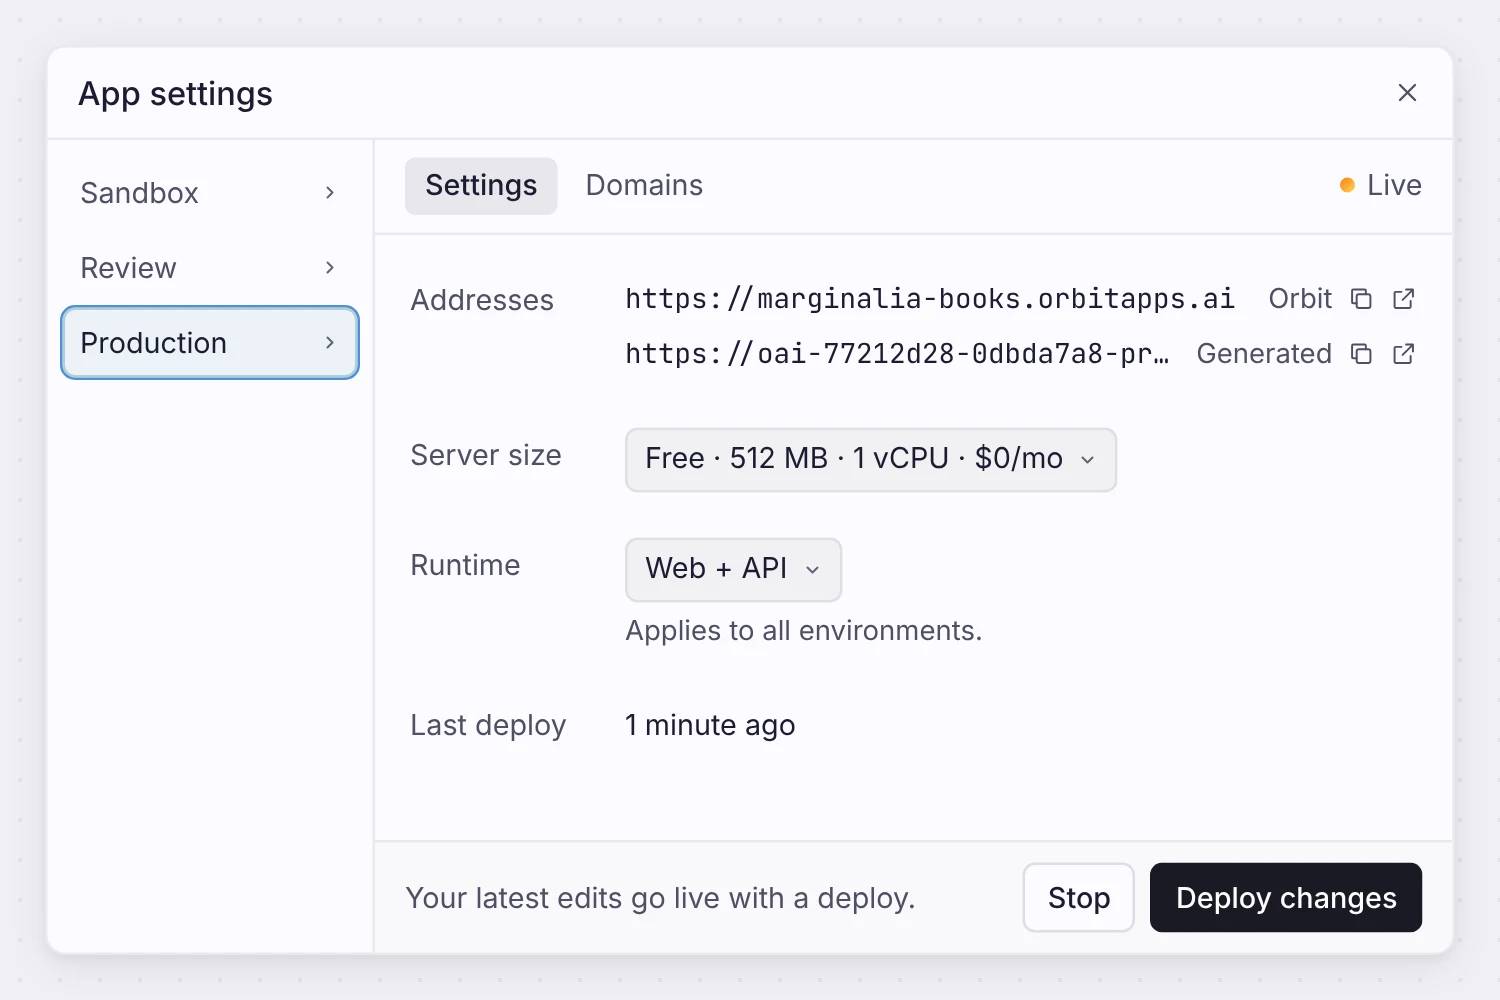Click the 'Server size' field label

(486, 455)
